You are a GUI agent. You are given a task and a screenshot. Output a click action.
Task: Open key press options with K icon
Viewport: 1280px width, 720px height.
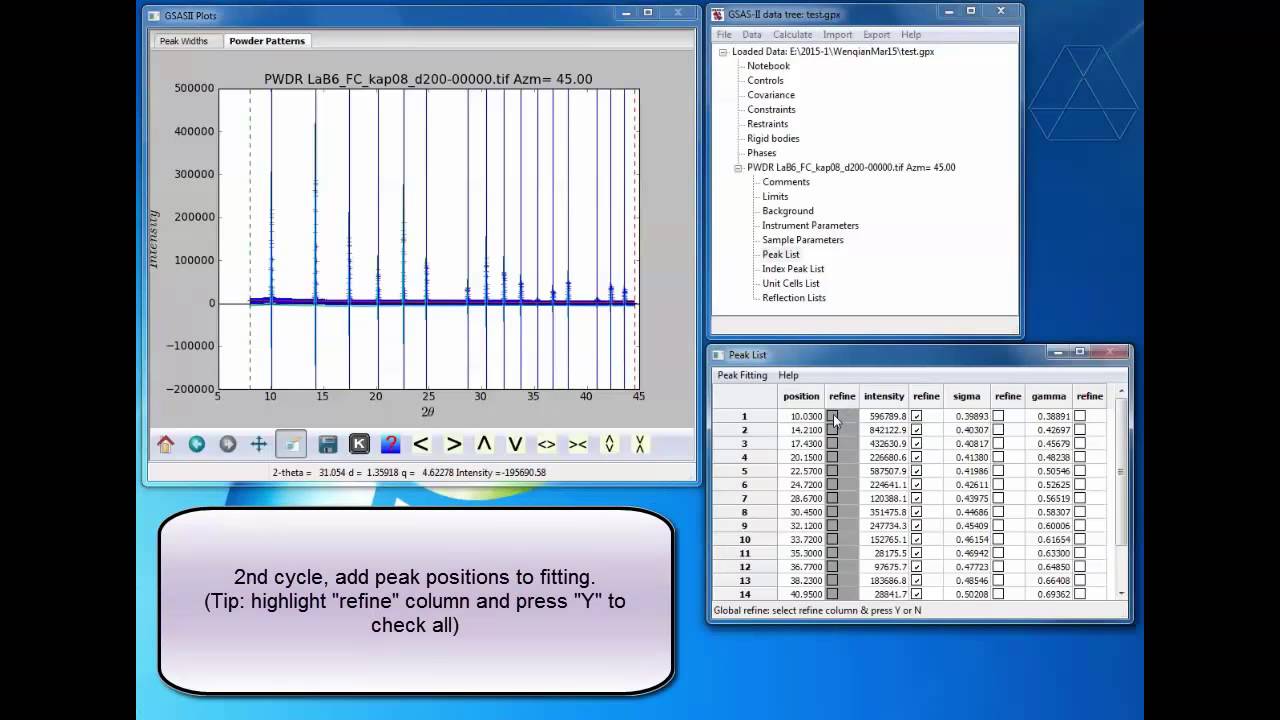tap(359, 444)
